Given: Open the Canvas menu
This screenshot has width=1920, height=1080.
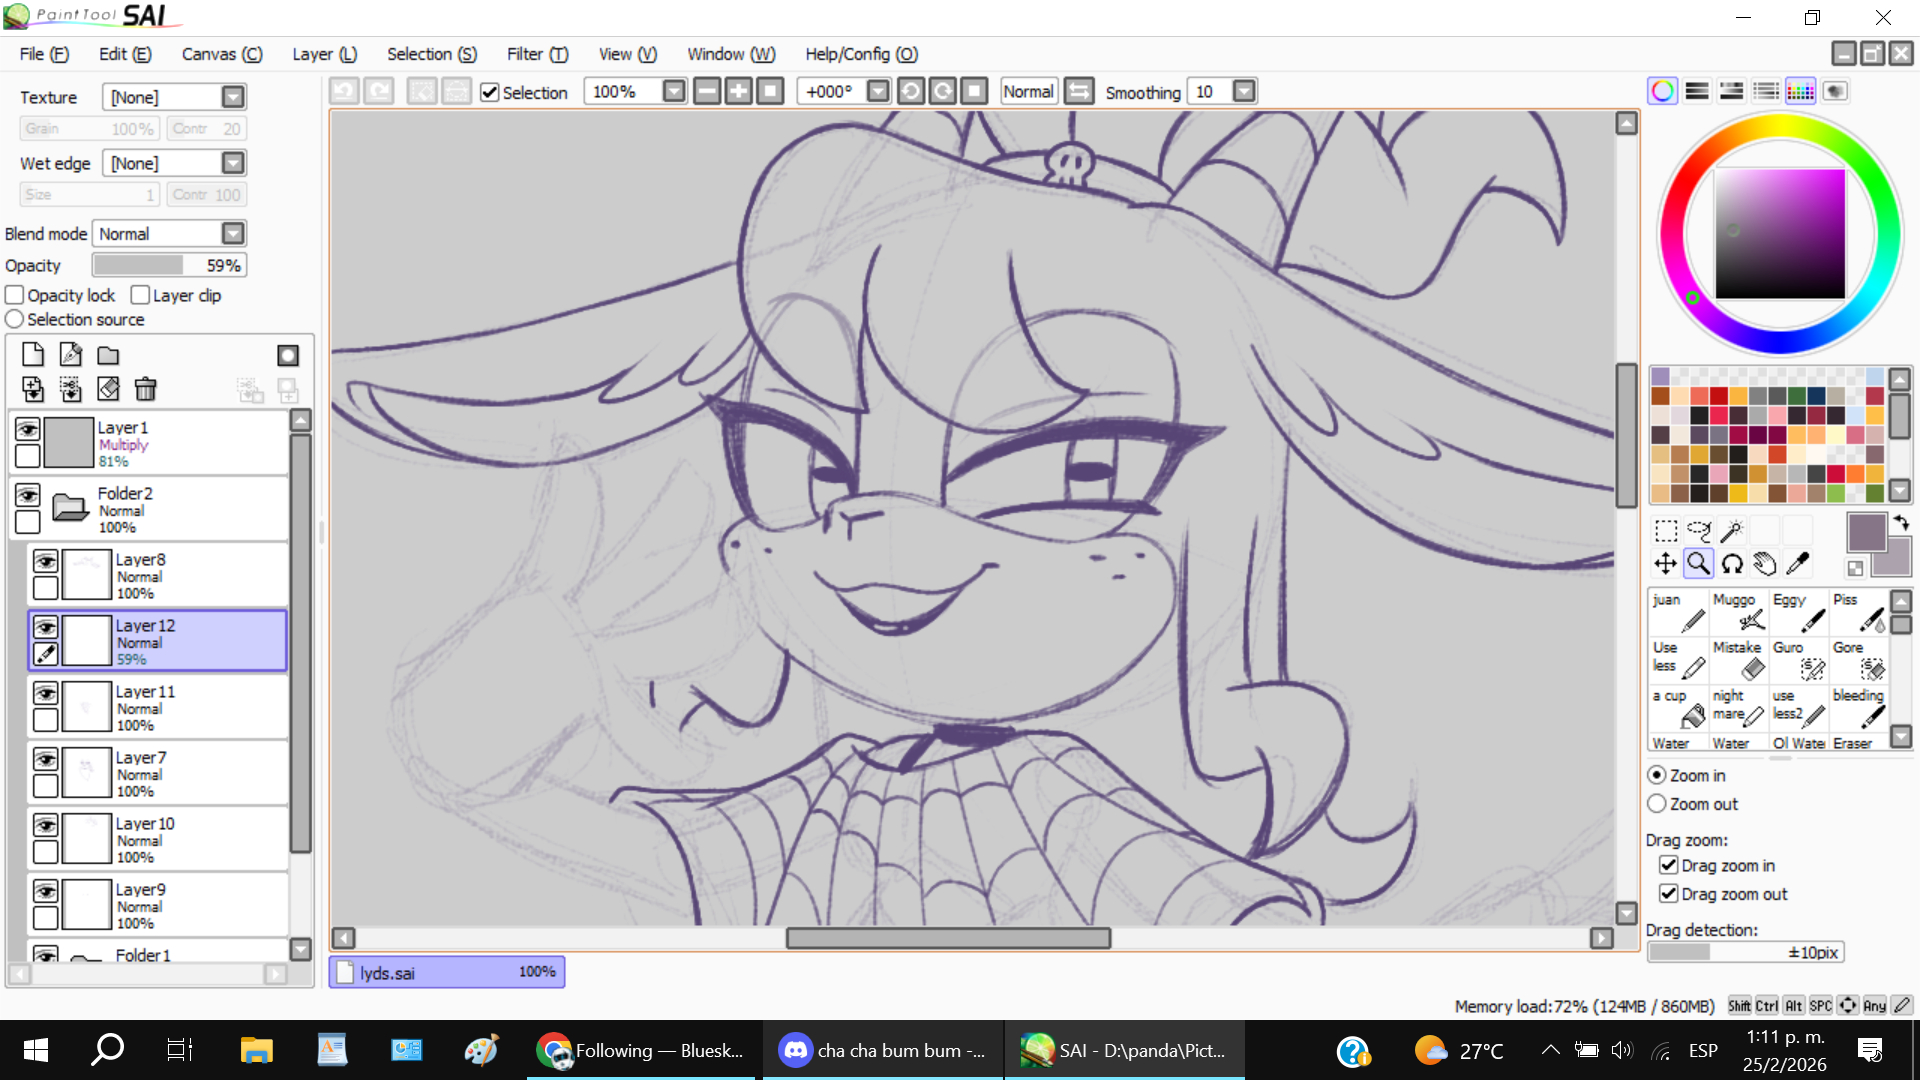Looking at the screenshot, I should click(221, 54).
